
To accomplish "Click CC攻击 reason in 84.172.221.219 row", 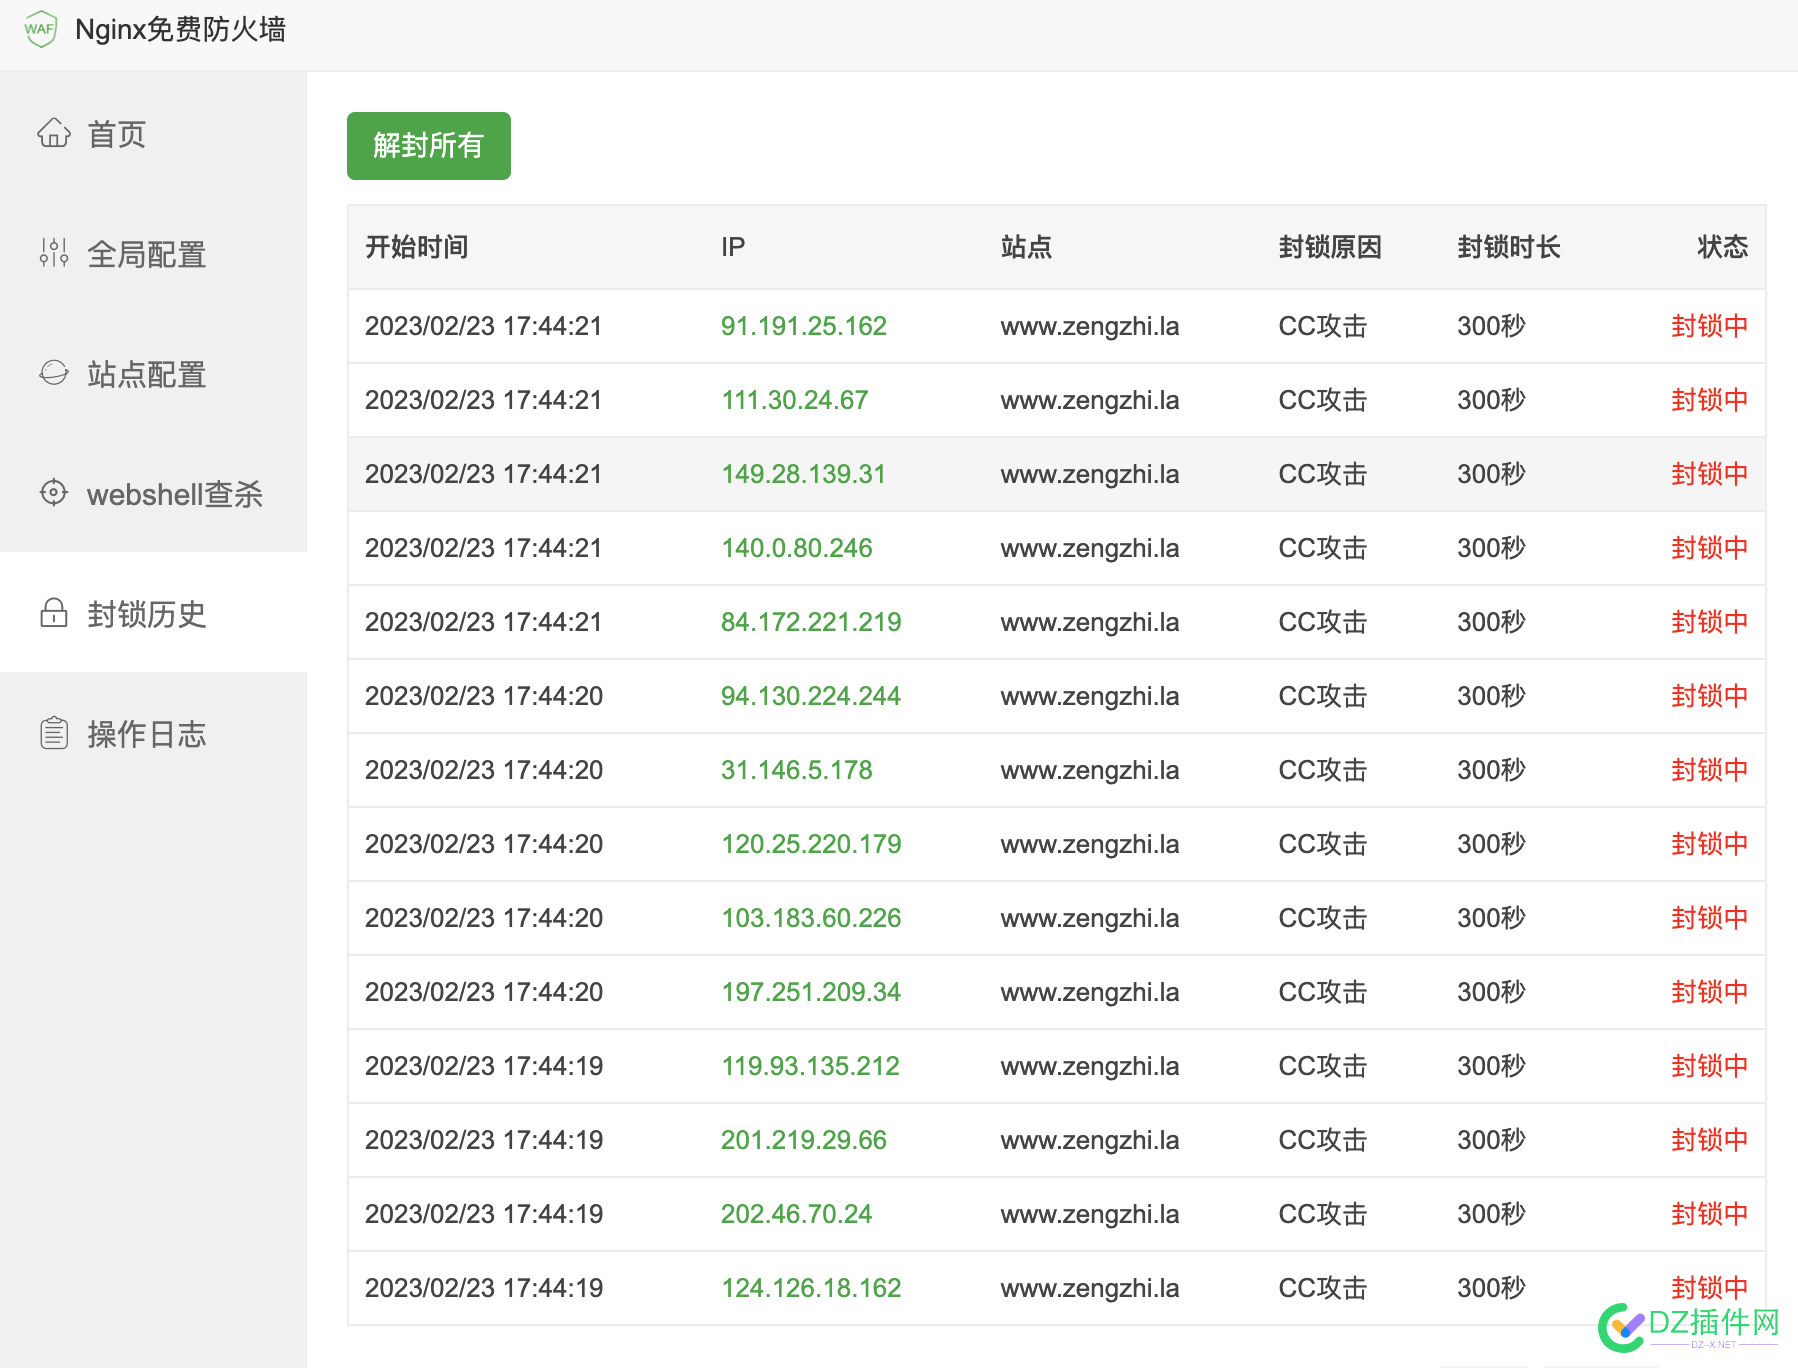I will coord(1323,622).
